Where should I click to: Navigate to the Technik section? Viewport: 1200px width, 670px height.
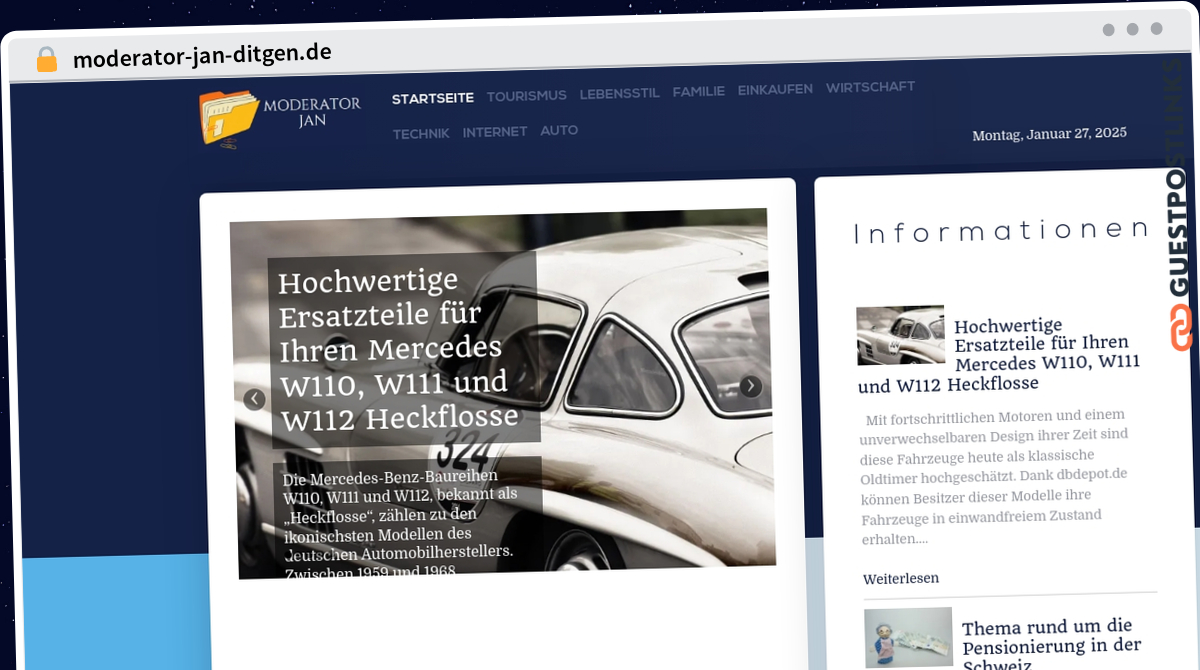[x=421, y=134]
